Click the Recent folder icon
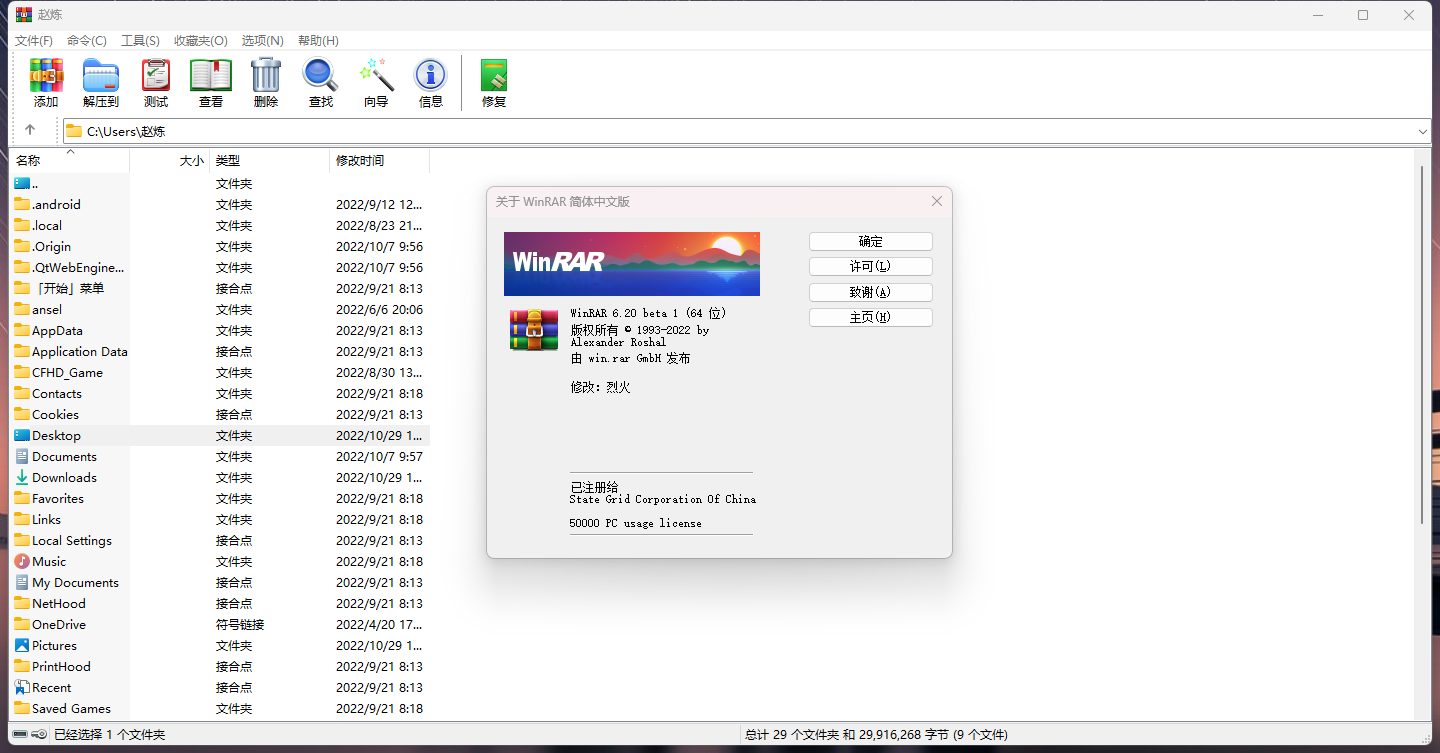The width and height of the screenshot is (1440, 753). point(22,688)
